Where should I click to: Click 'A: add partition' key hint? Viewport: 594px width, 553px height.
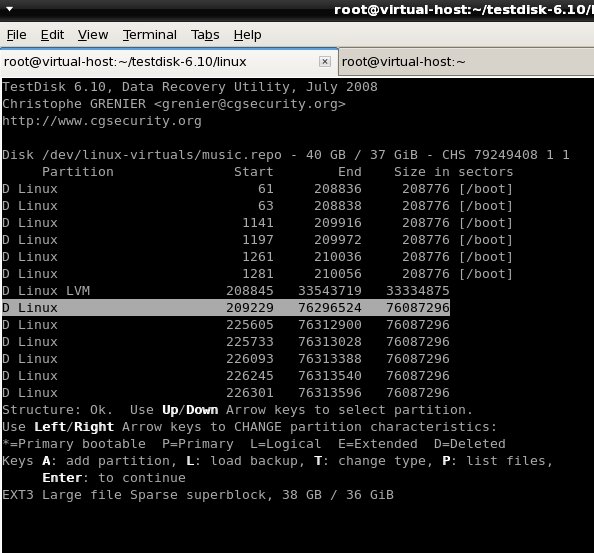click(109, 461)
